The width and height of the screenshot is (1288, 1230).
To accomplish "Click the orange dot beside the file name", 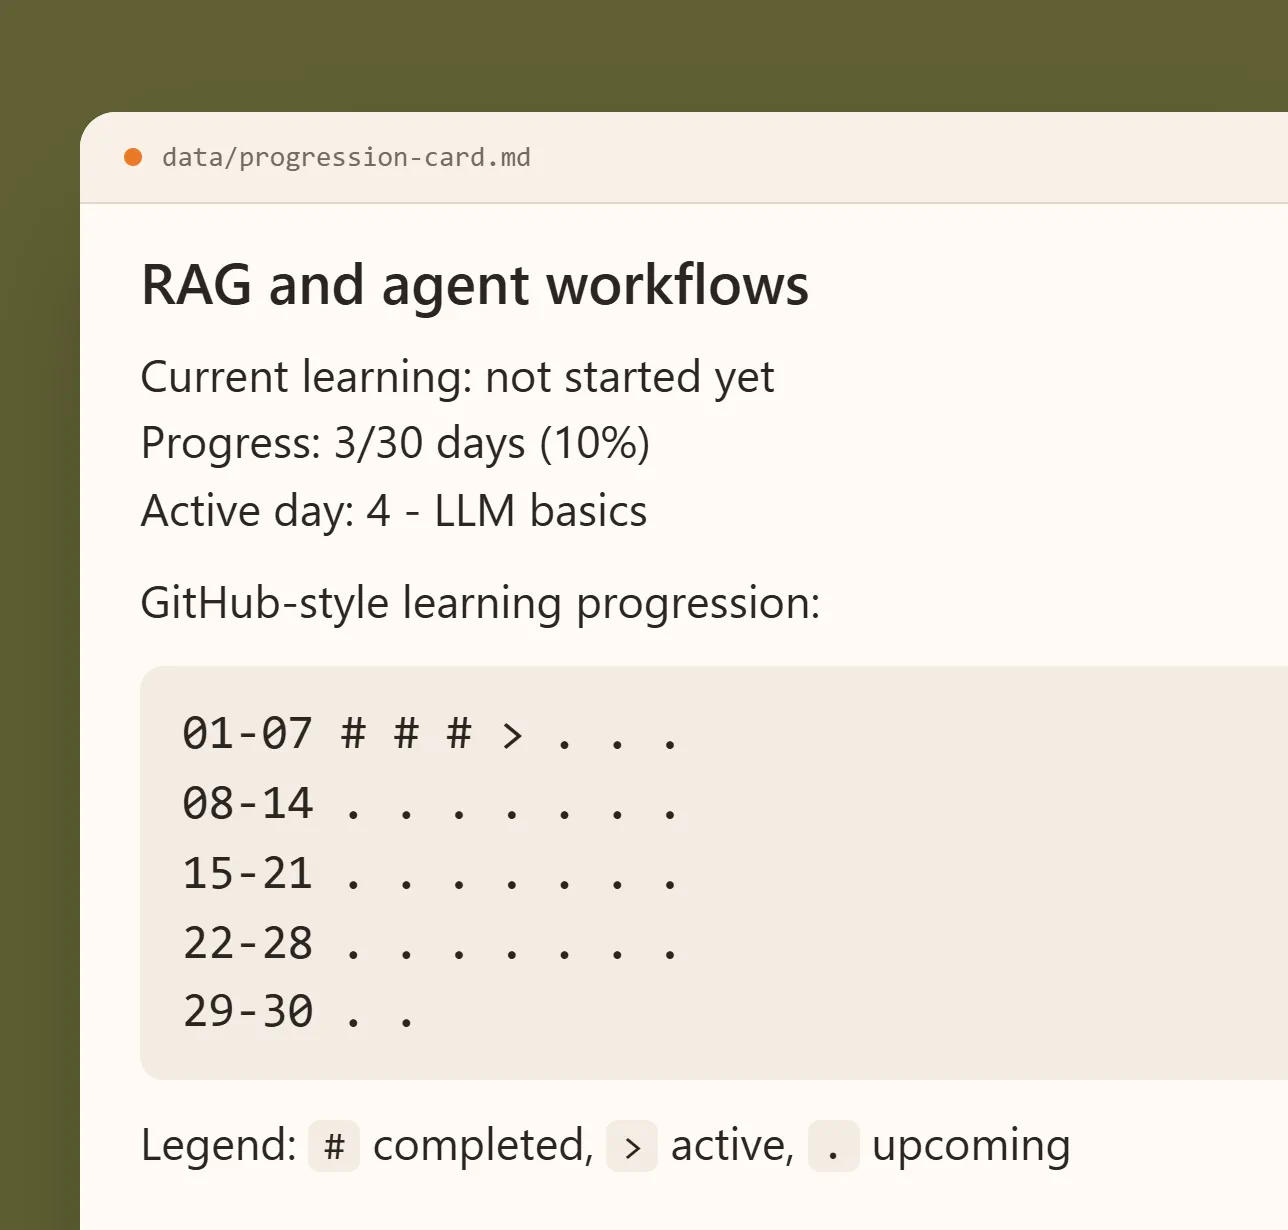I will (x=133, y=157).
